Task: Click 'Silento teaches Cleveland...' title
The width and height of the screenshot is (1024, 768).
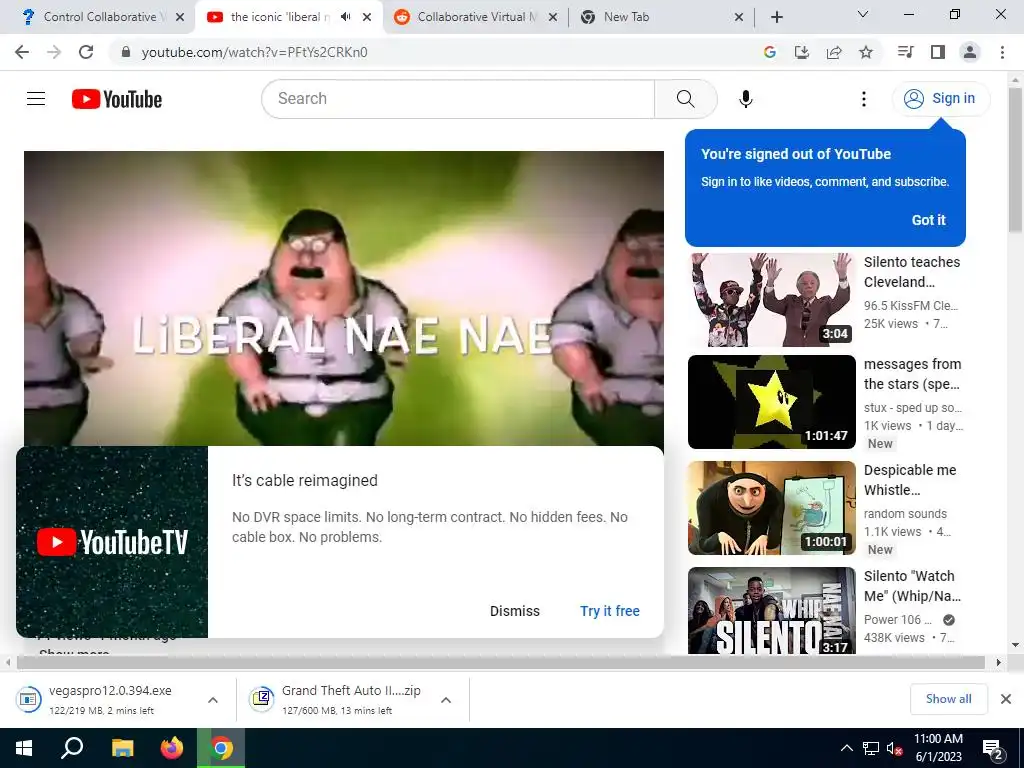Action: pos(912,272)
